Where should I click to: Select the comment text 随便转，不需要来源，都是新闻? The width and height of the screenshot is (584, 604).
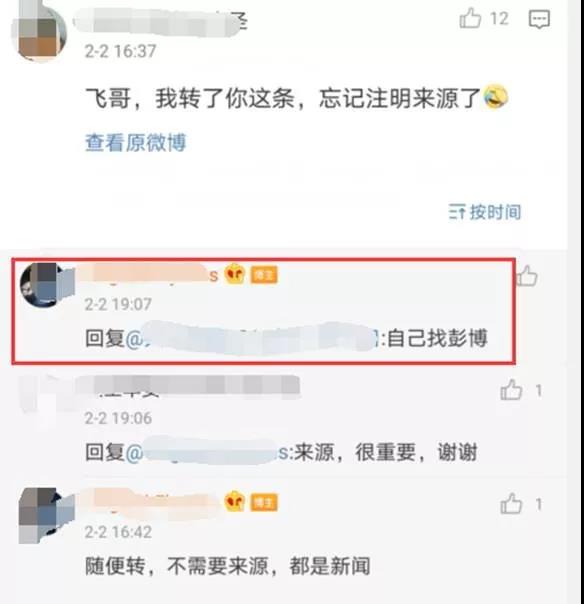[x=228, y=566]
